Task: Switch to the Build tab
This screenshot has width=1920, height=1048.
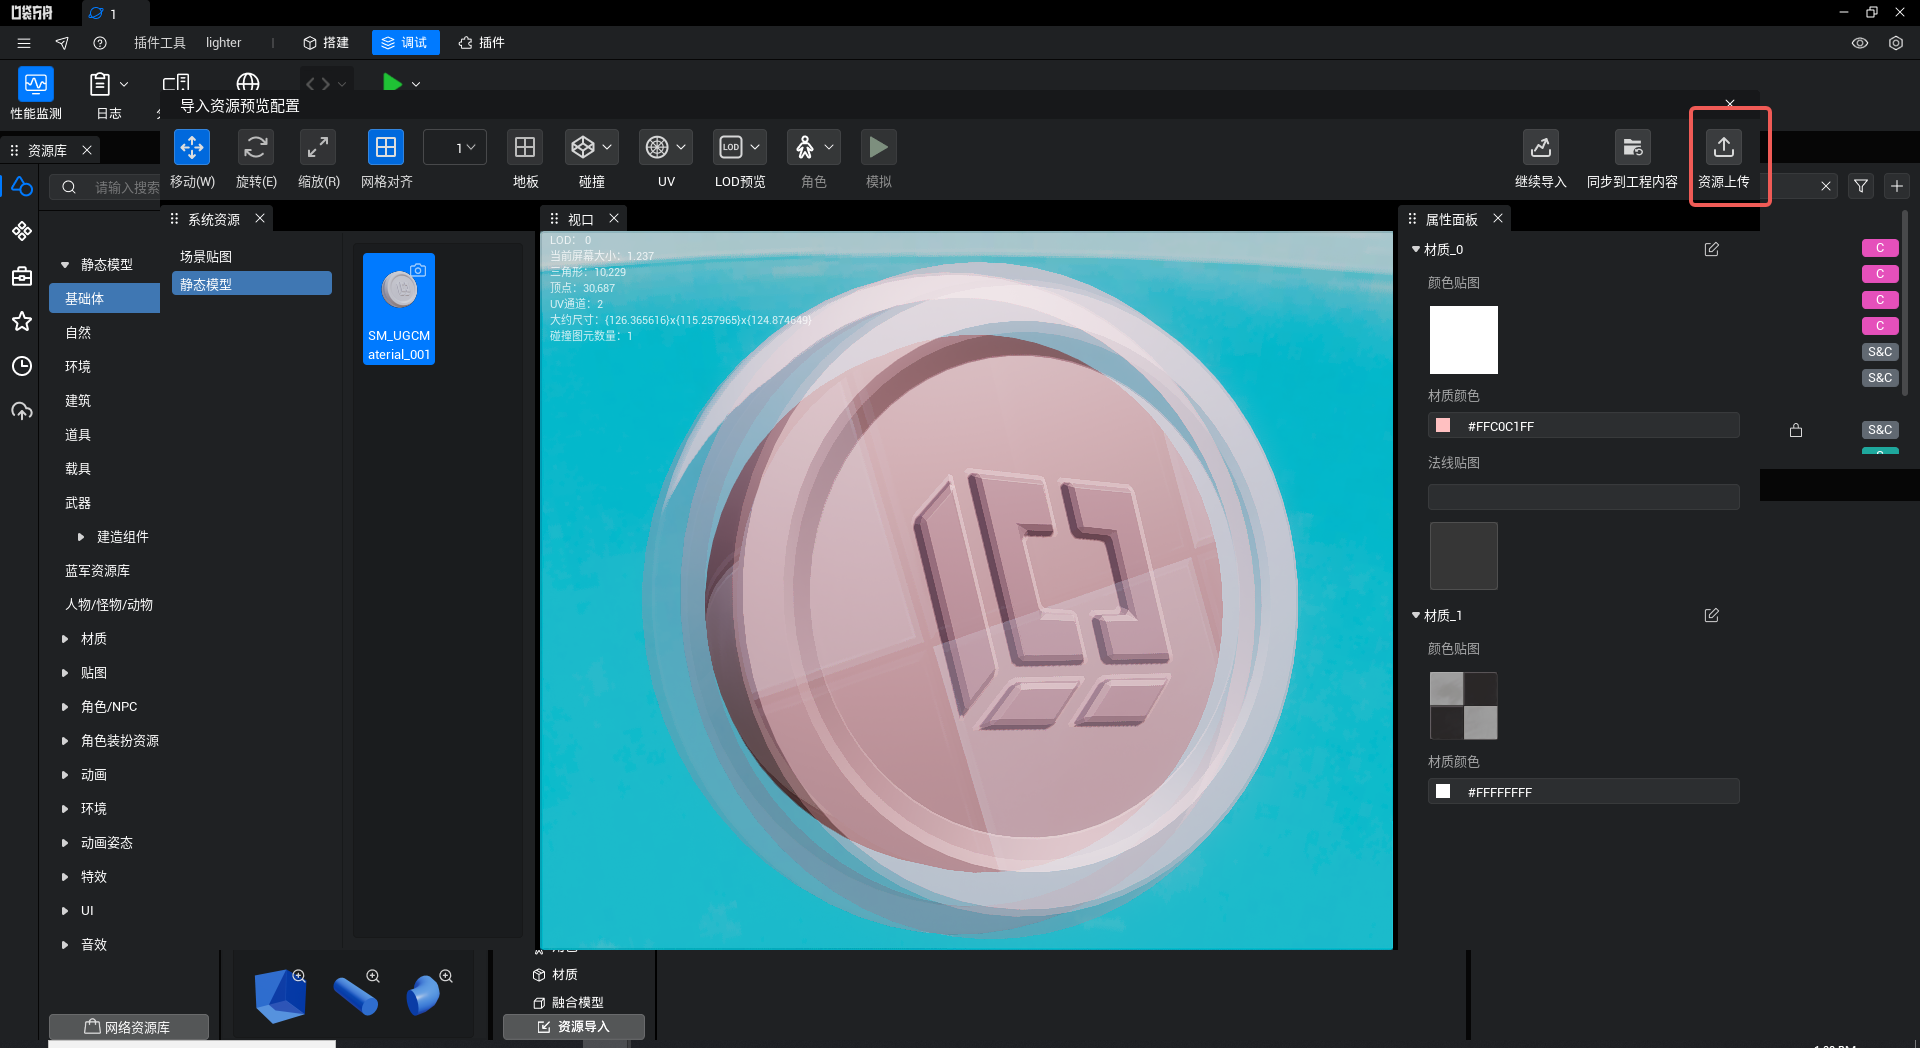Action: pos(326,43)
